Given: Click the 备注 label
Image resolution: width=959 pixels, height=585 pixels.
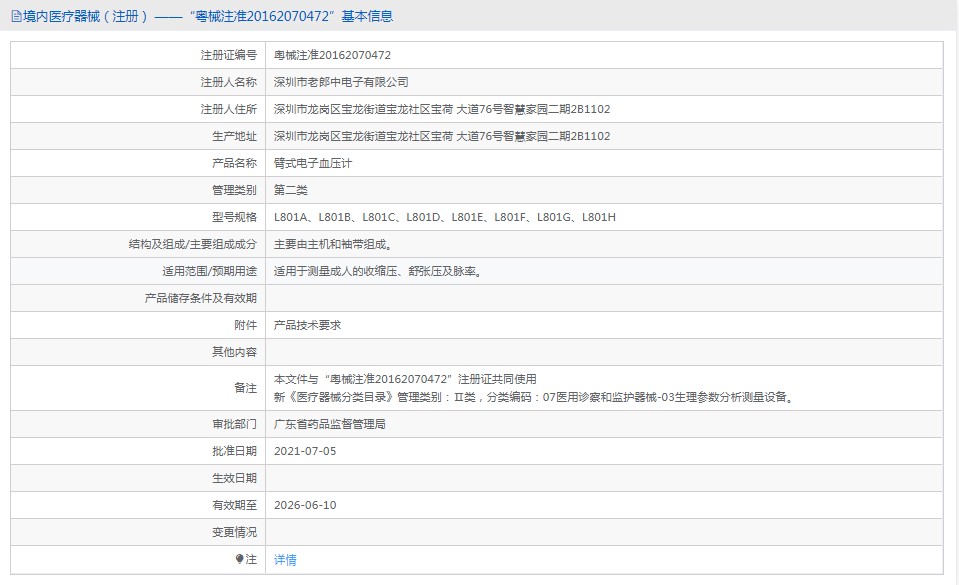Looking at the screenshot, I should click(246, 388).
